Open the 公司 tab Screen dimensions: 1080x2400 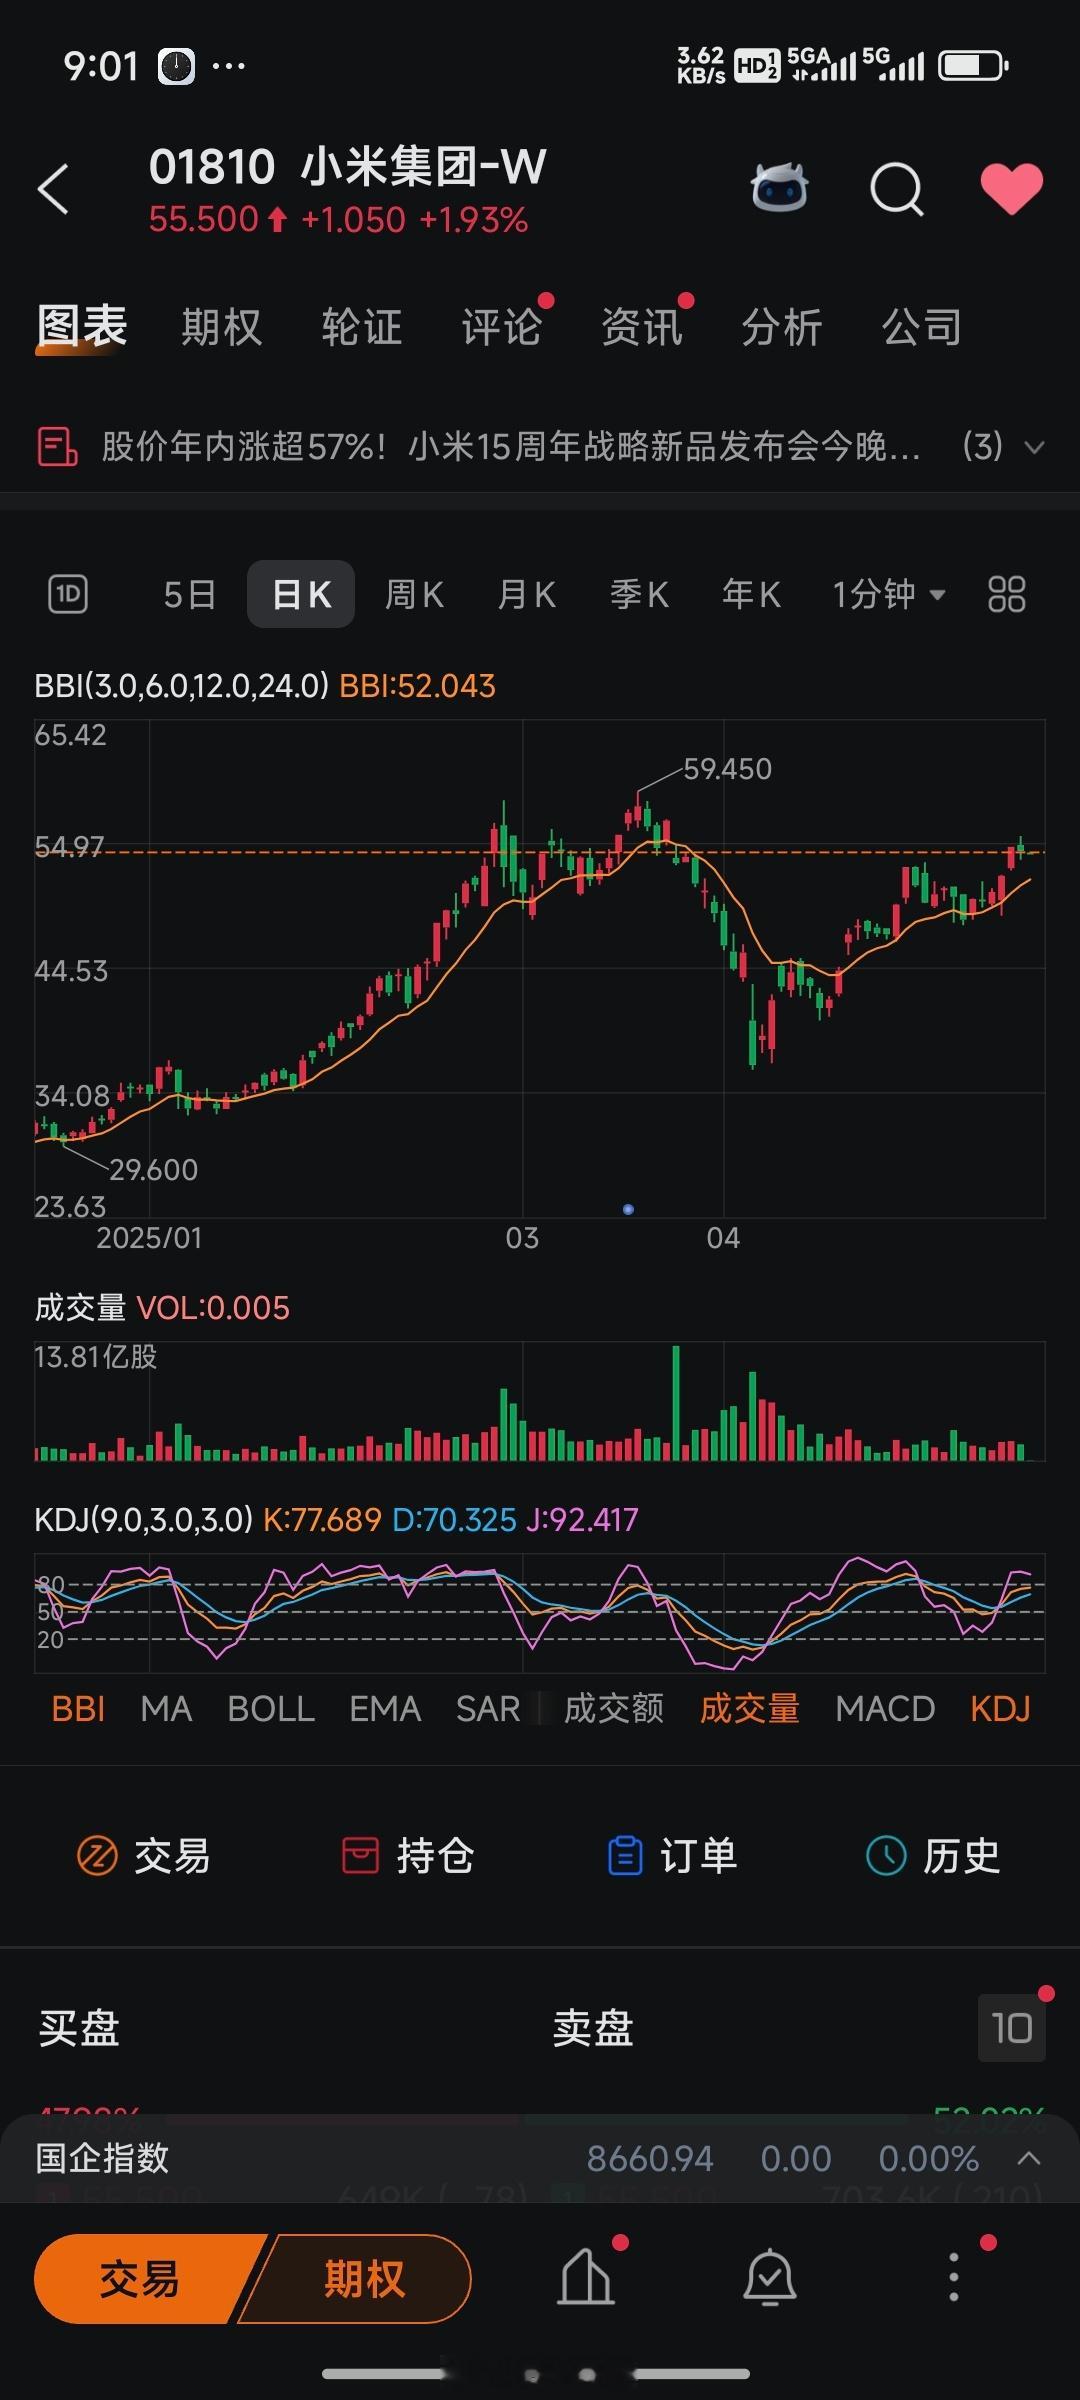coord(921,327)
